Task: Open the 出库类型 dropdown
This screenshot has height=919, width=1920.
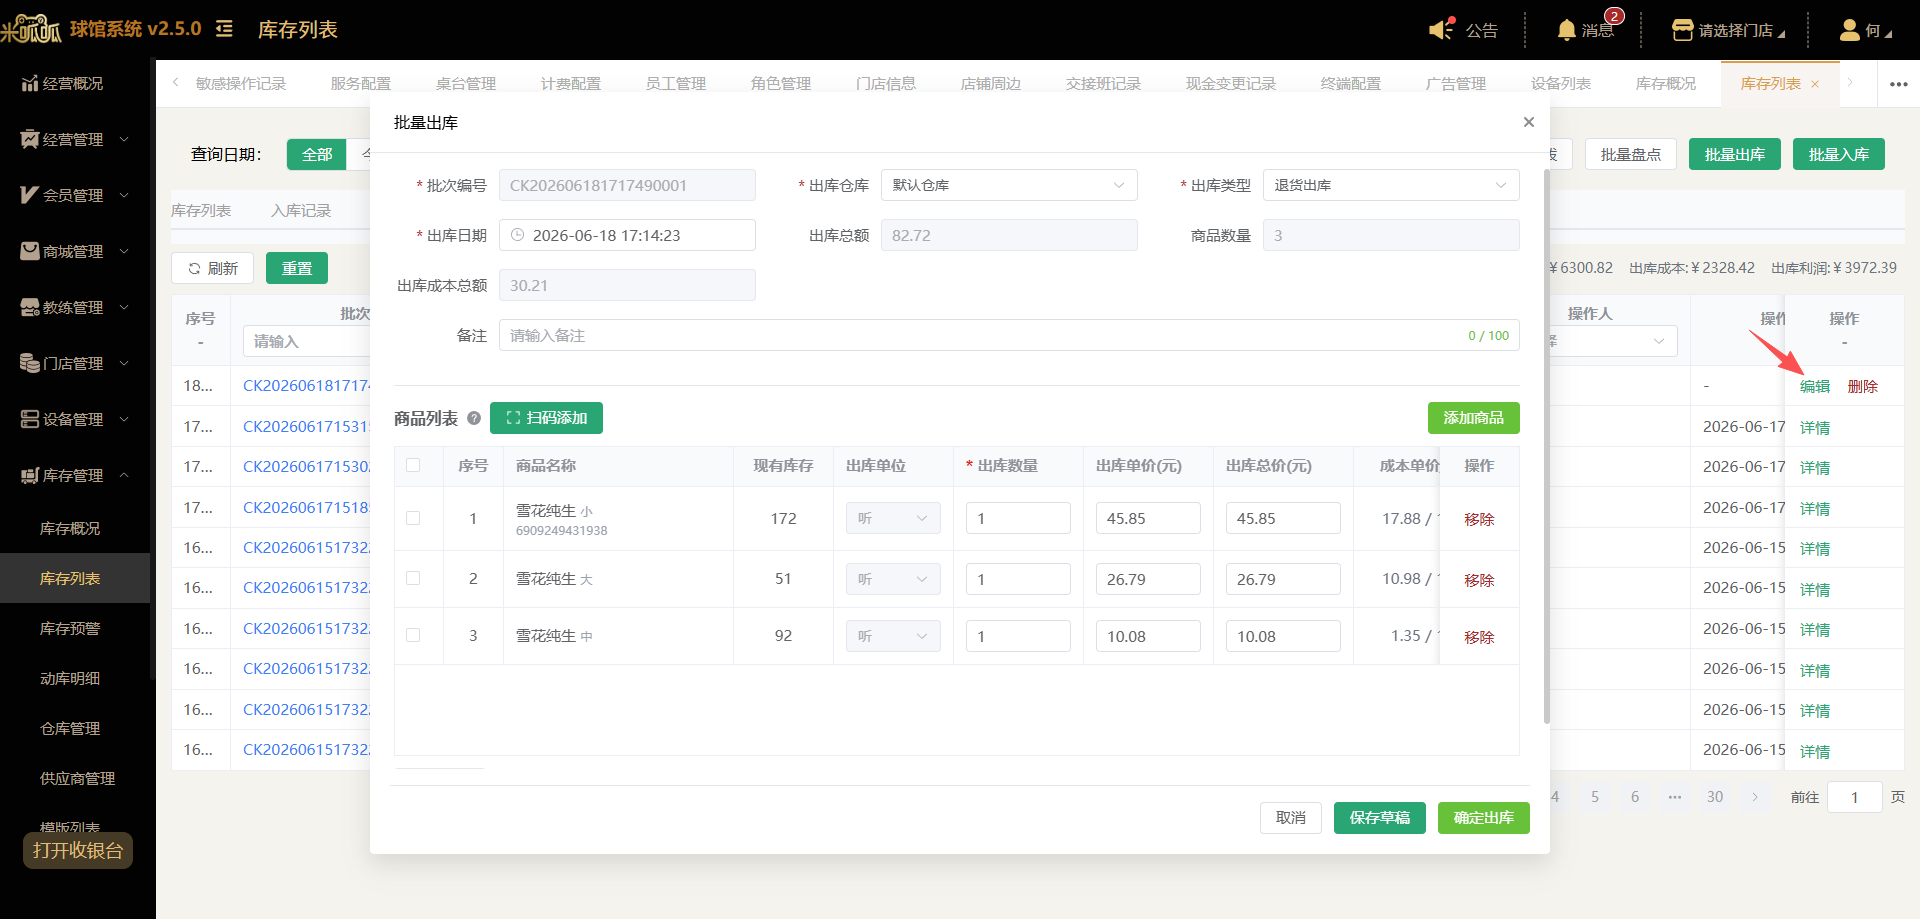Action: 1391,185
